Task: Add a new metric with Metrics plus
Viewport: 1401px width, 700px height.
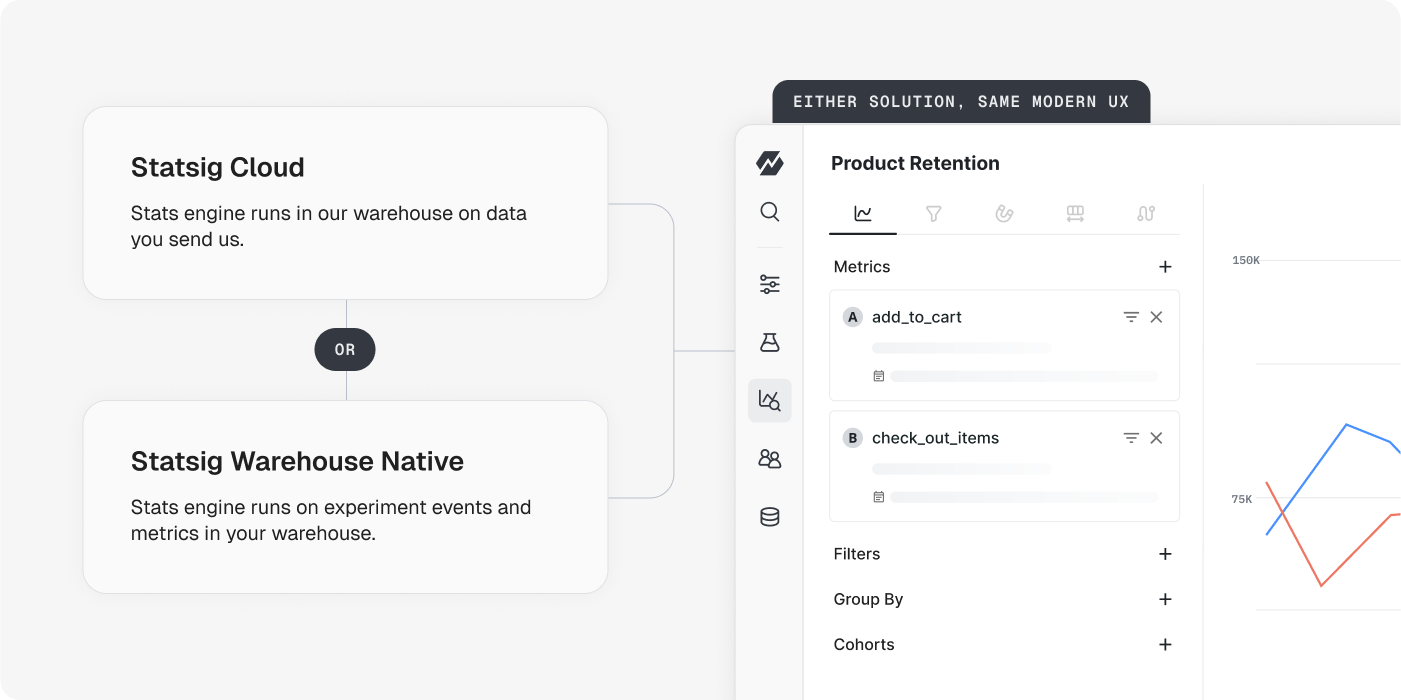Action: point(1165,267)
